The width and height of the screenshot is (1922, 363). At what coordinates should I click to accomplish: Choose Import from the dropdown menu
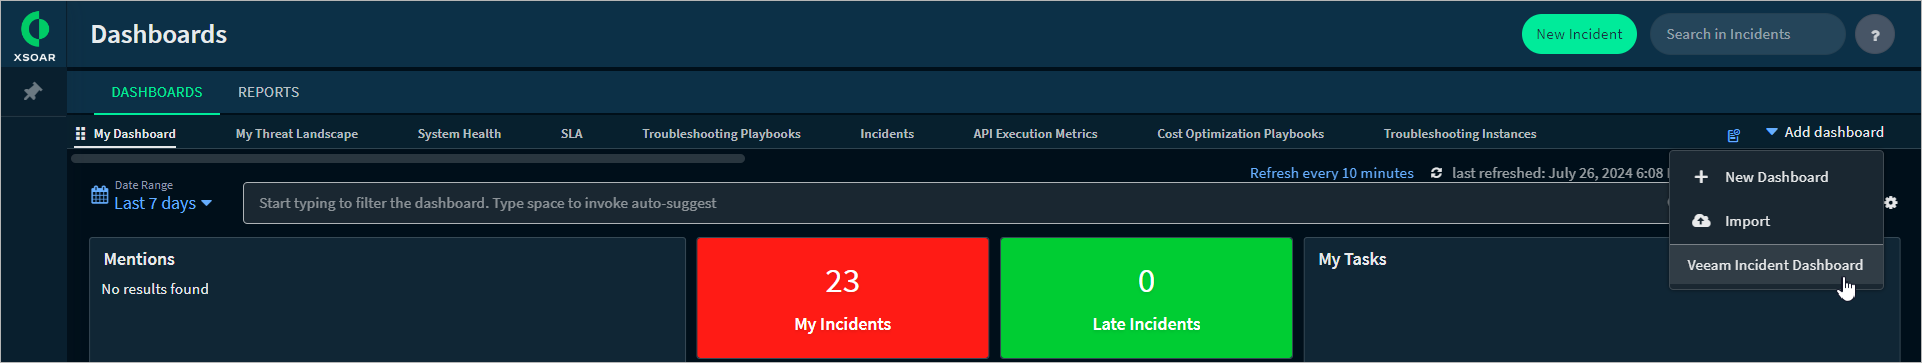pyautogui.click(x=1776, y=221)
